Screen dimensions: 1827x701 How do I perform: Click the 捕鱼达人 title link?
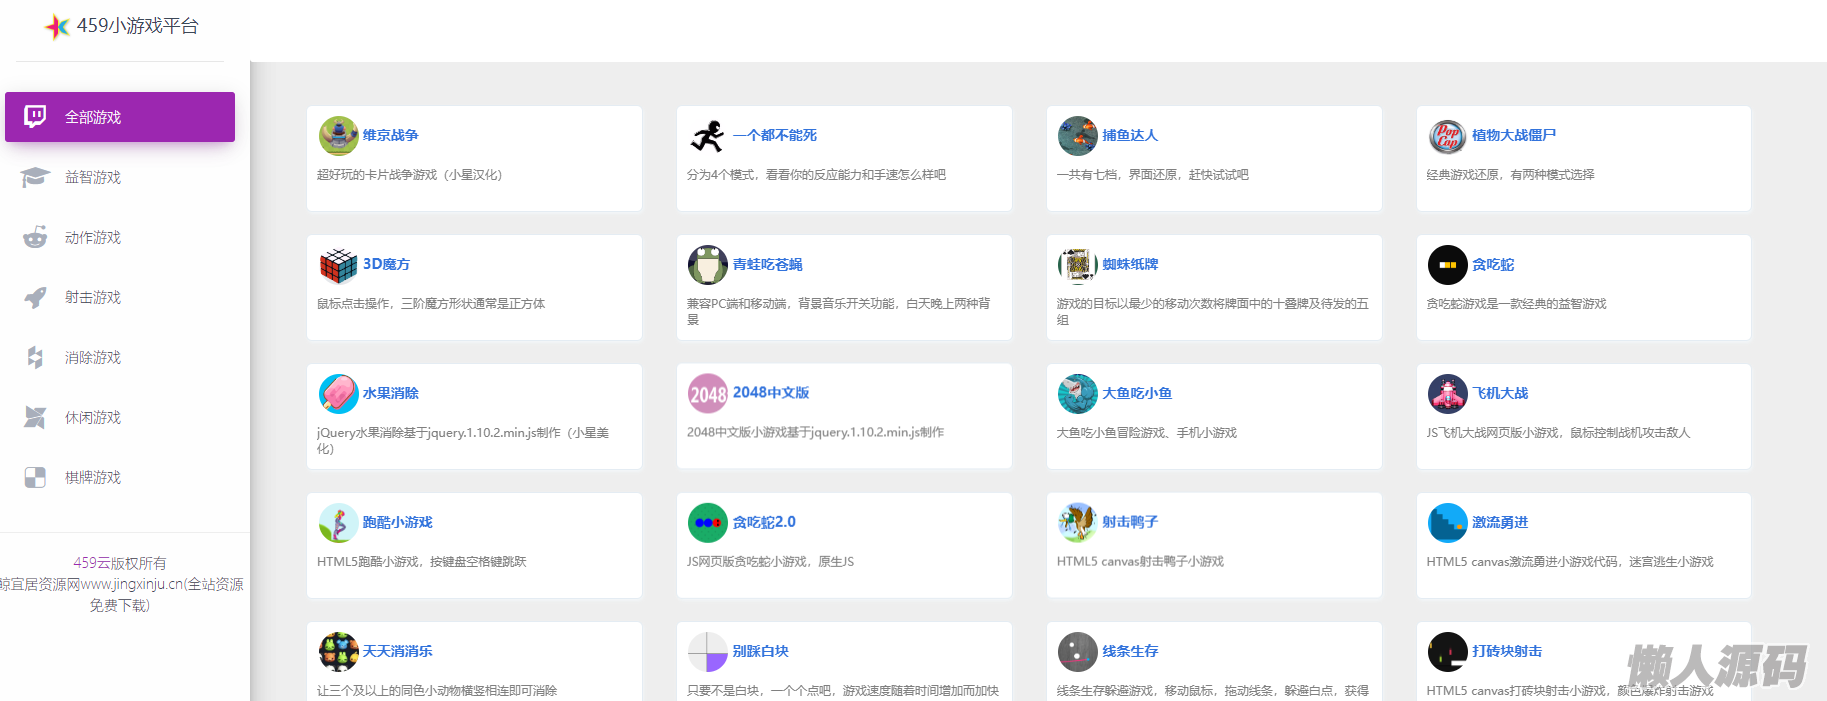[1130, 135]
